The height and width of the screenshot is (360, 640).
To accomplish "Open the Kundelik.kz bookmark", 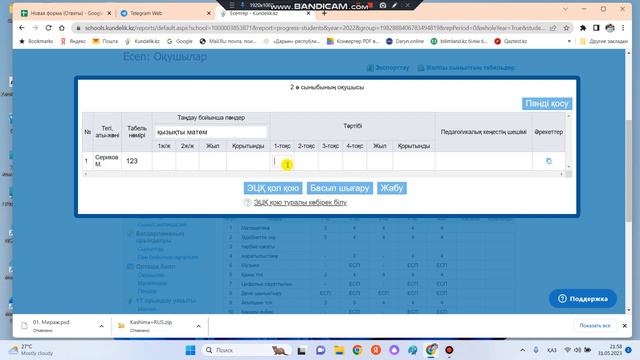I will coord(142,41).
